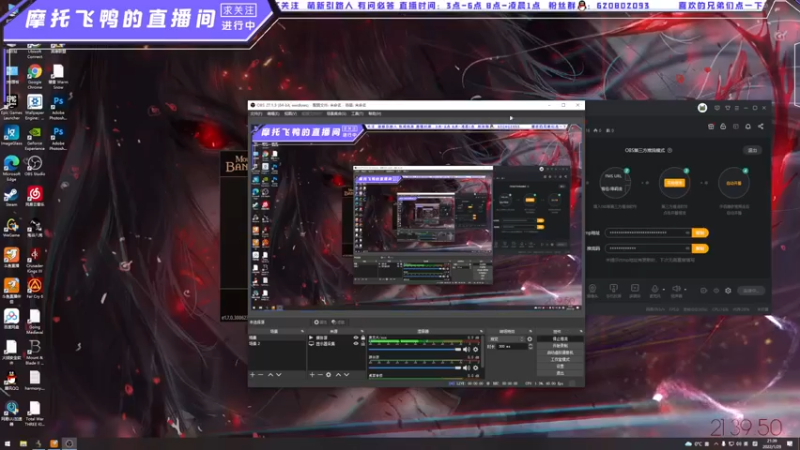Open 场景集合 menu in OBS
This screenshot has height=450, width=800.
pos(336,113)
